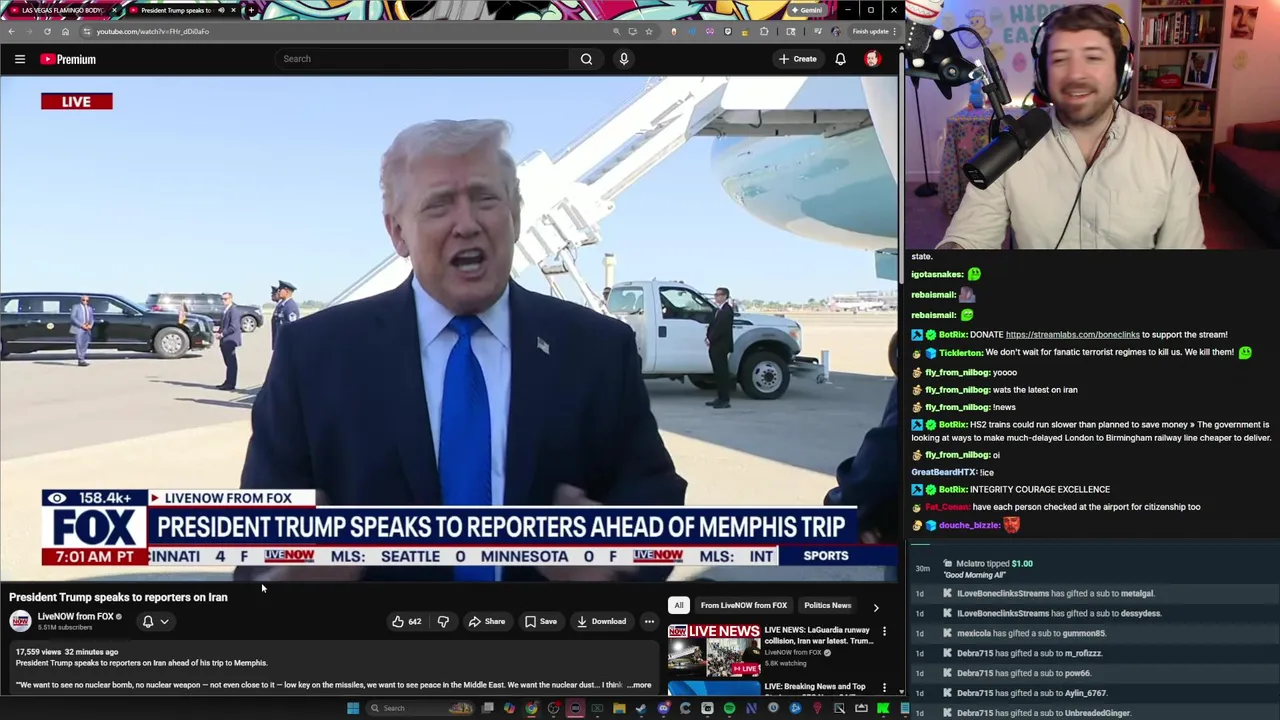The image size is (1280, 720).
Task: Click the douche_bizzle chat username
Action: point(970,525)
